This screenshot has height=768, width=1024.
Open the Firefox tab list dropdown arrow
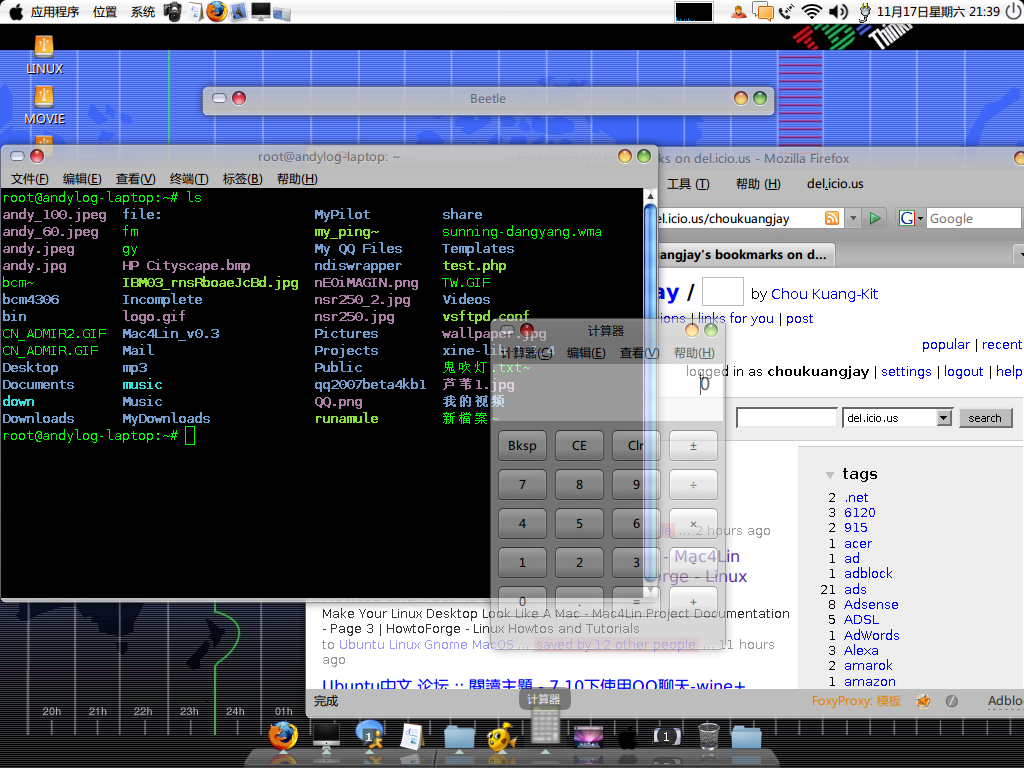coord(1019,254)
